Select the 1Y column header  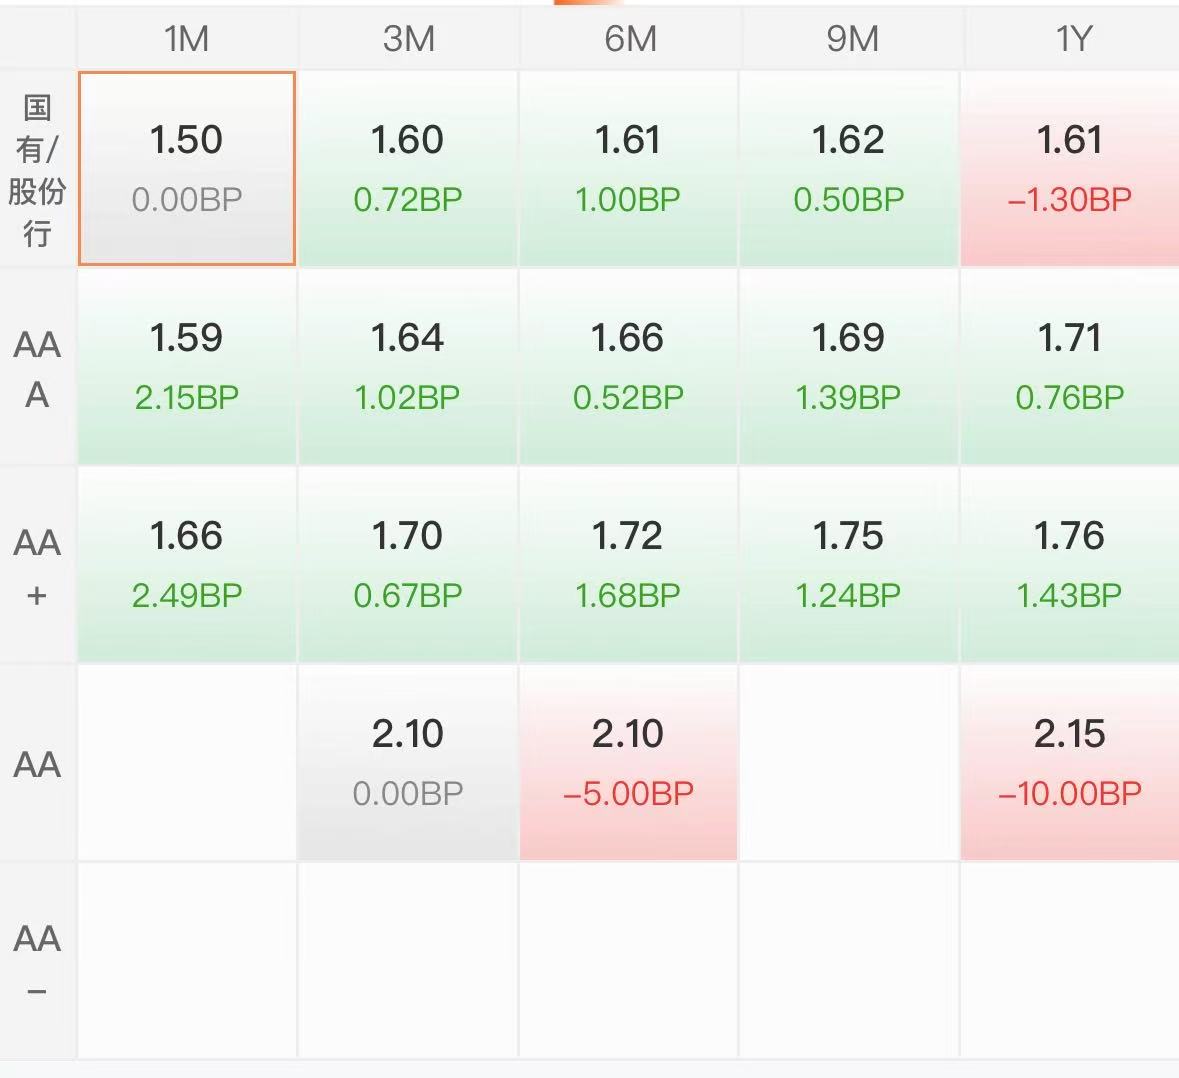1072,38
